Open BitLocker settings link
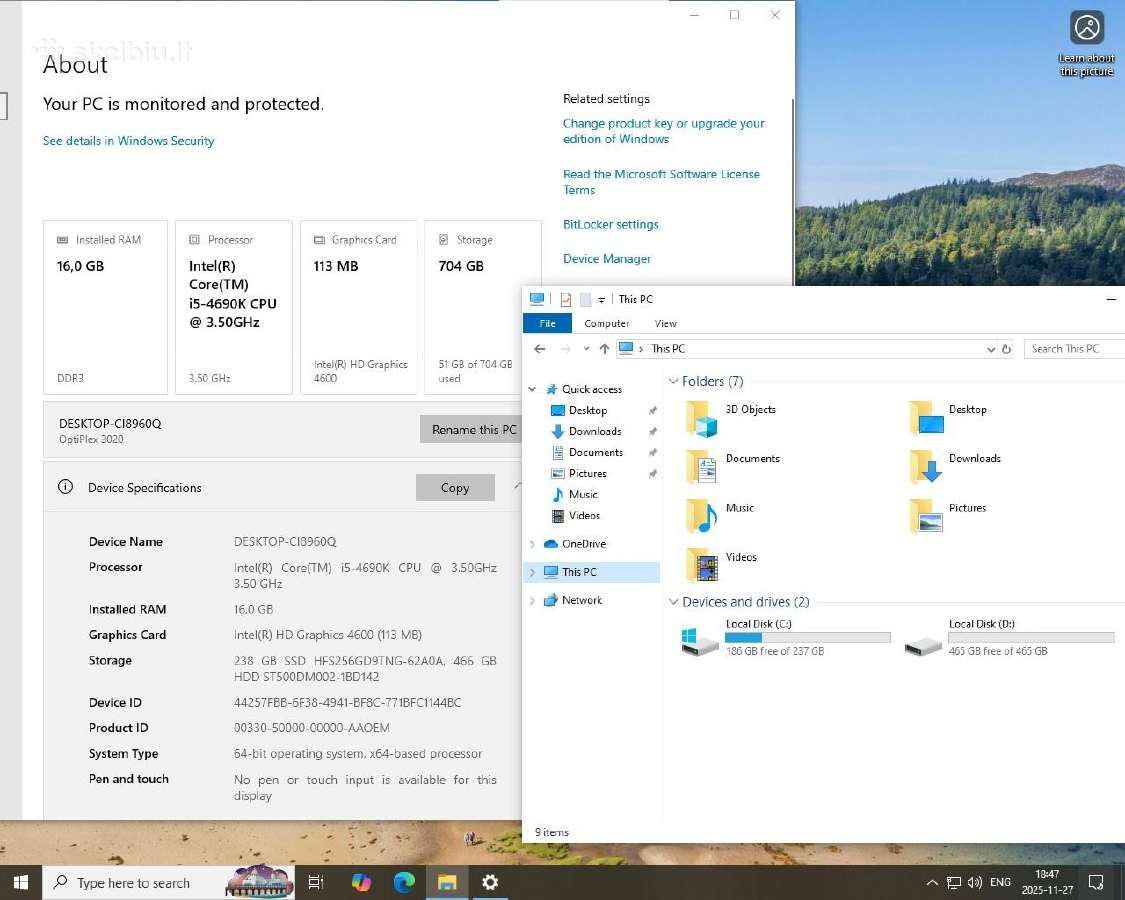 coord(611,224)
